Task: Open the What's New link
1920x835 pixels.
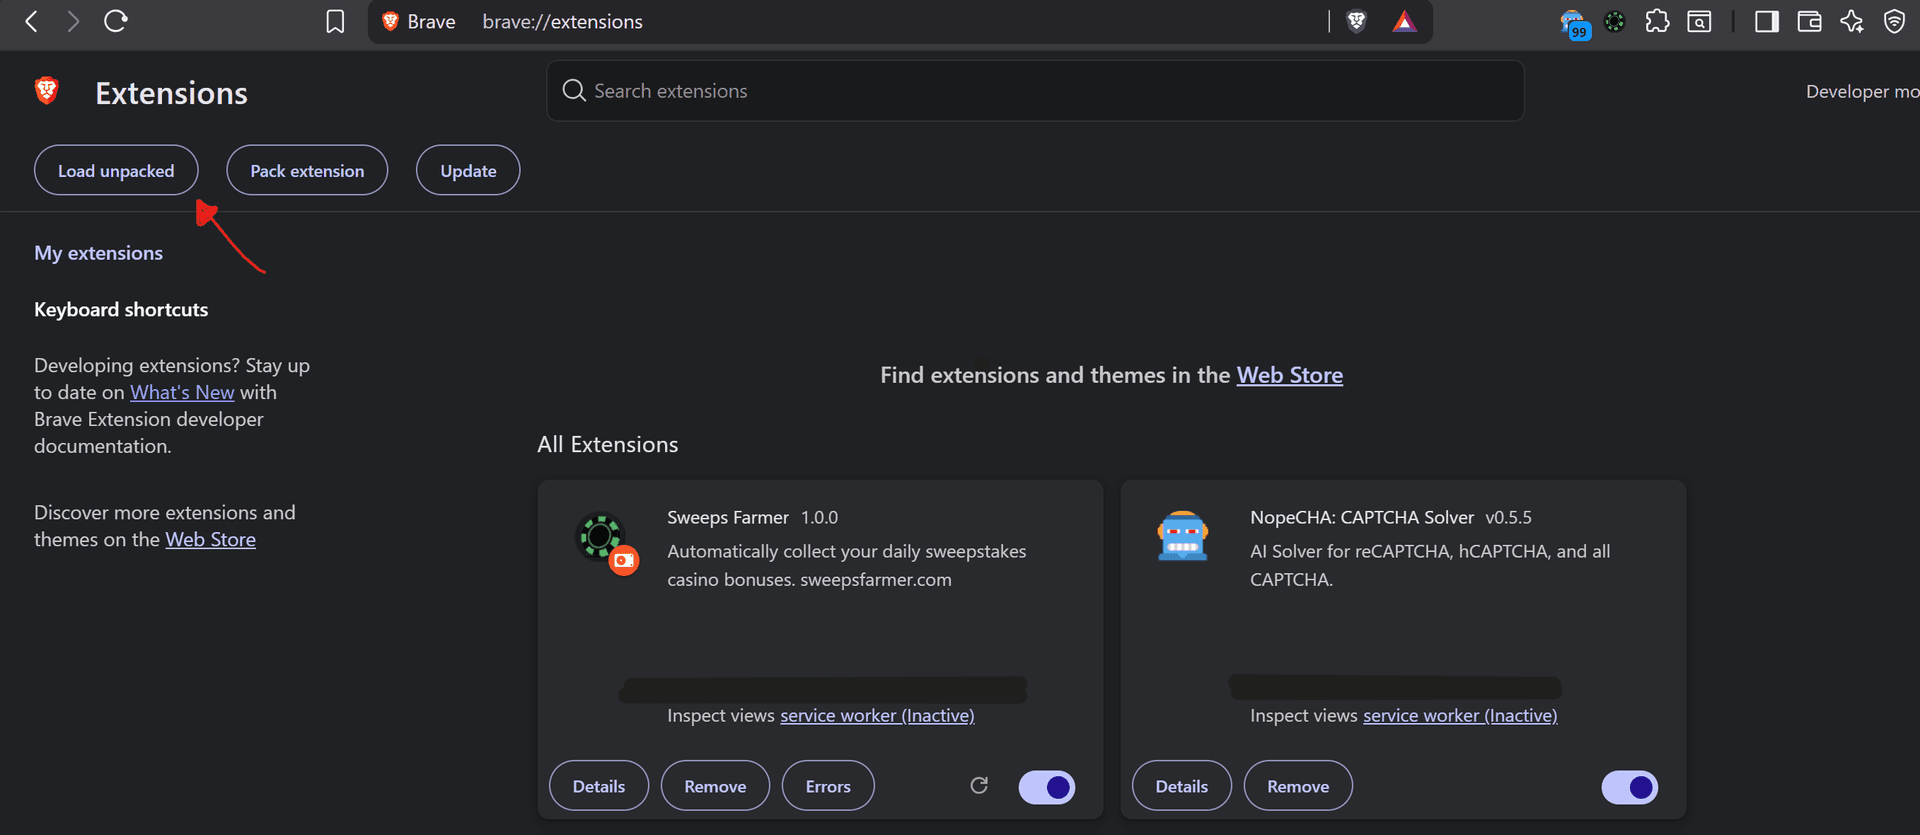Action: click(182, 392)
